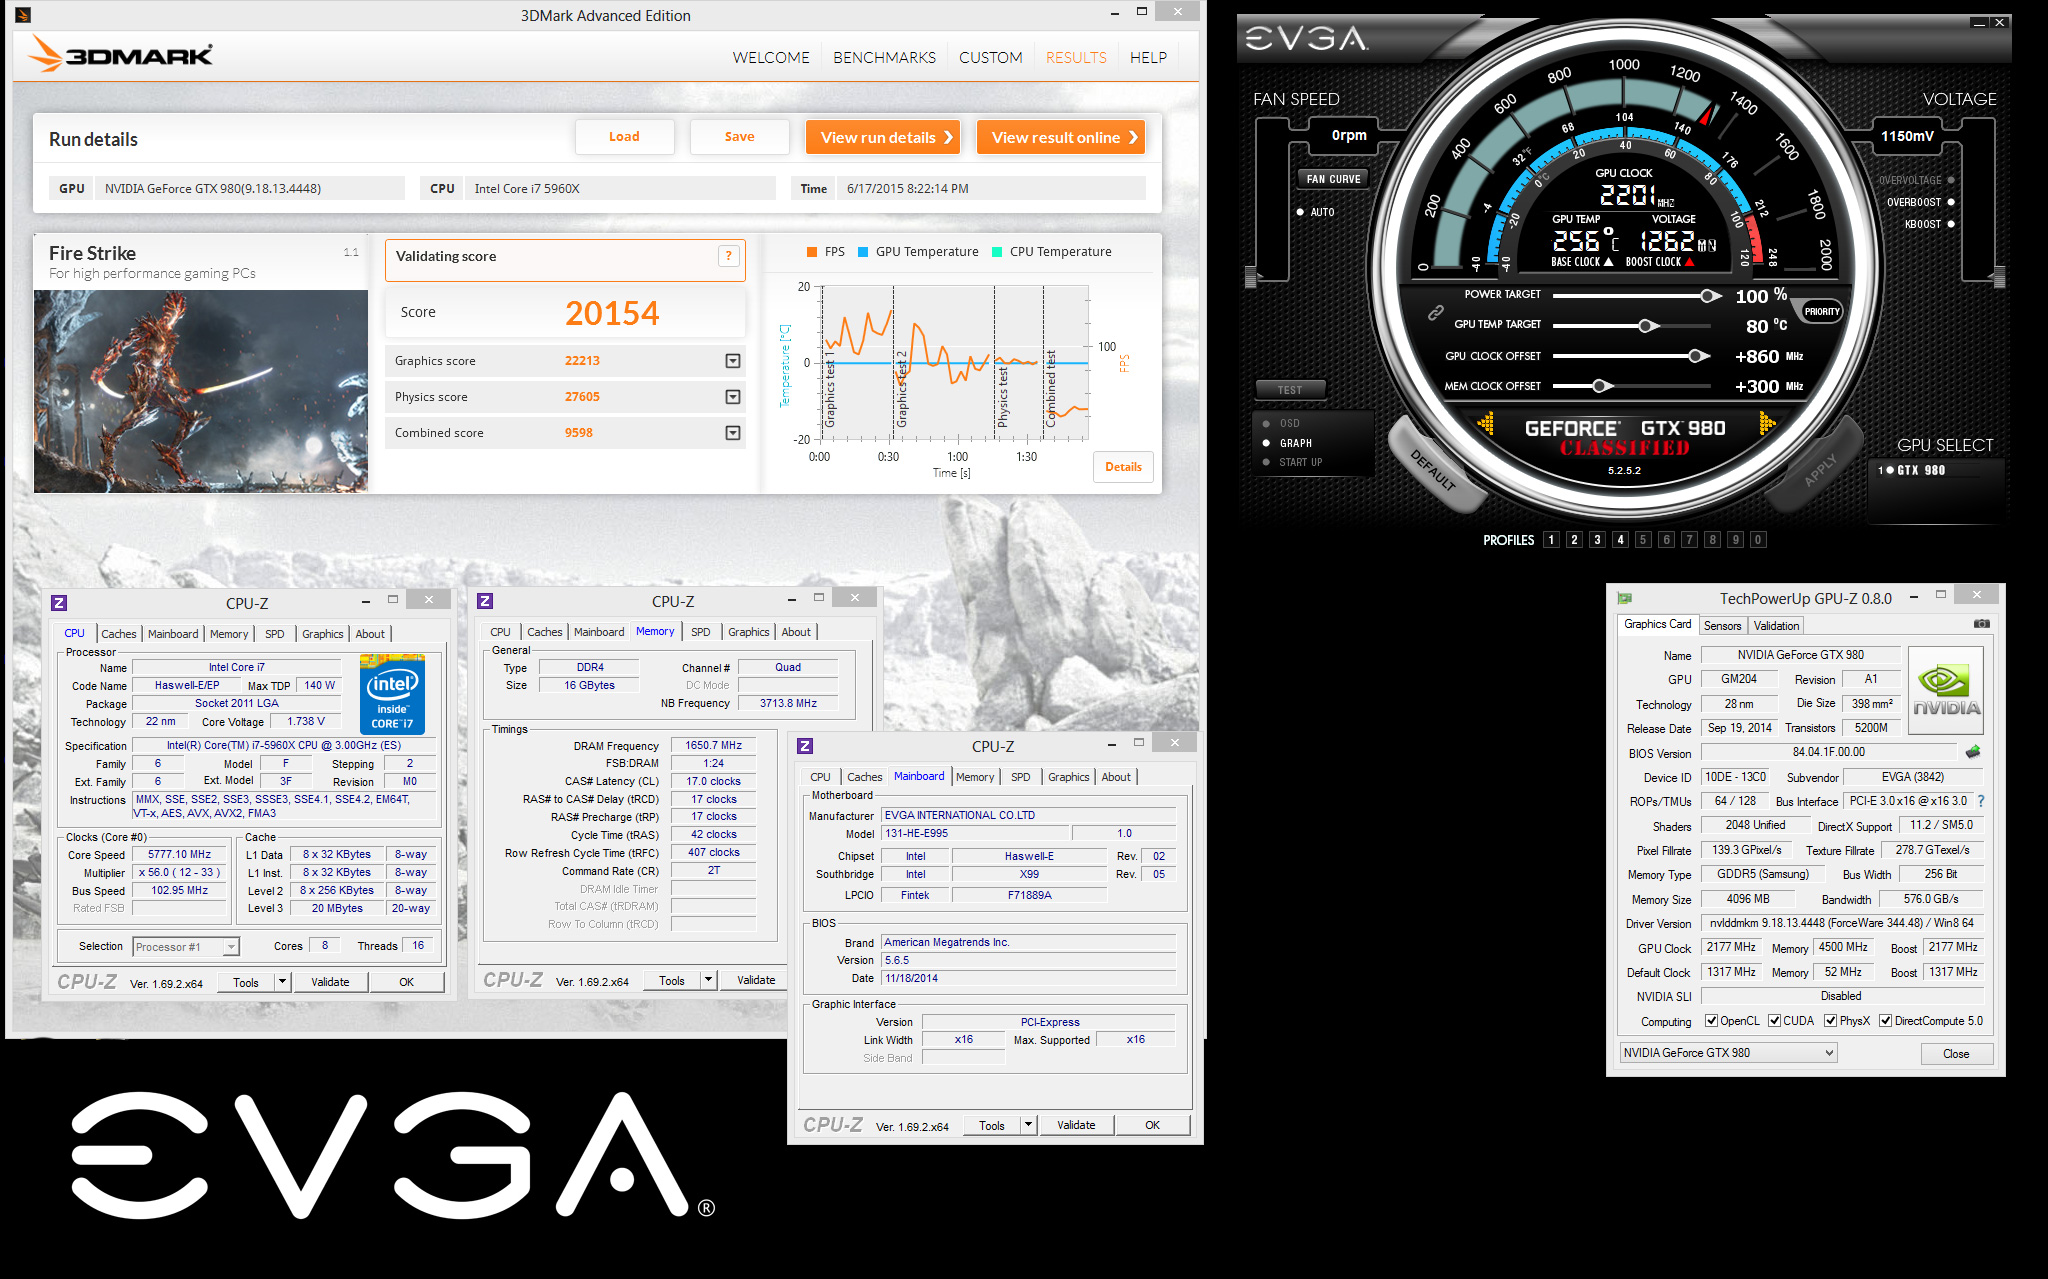Click the 3DMark logo icon top left

pos(25,15)
